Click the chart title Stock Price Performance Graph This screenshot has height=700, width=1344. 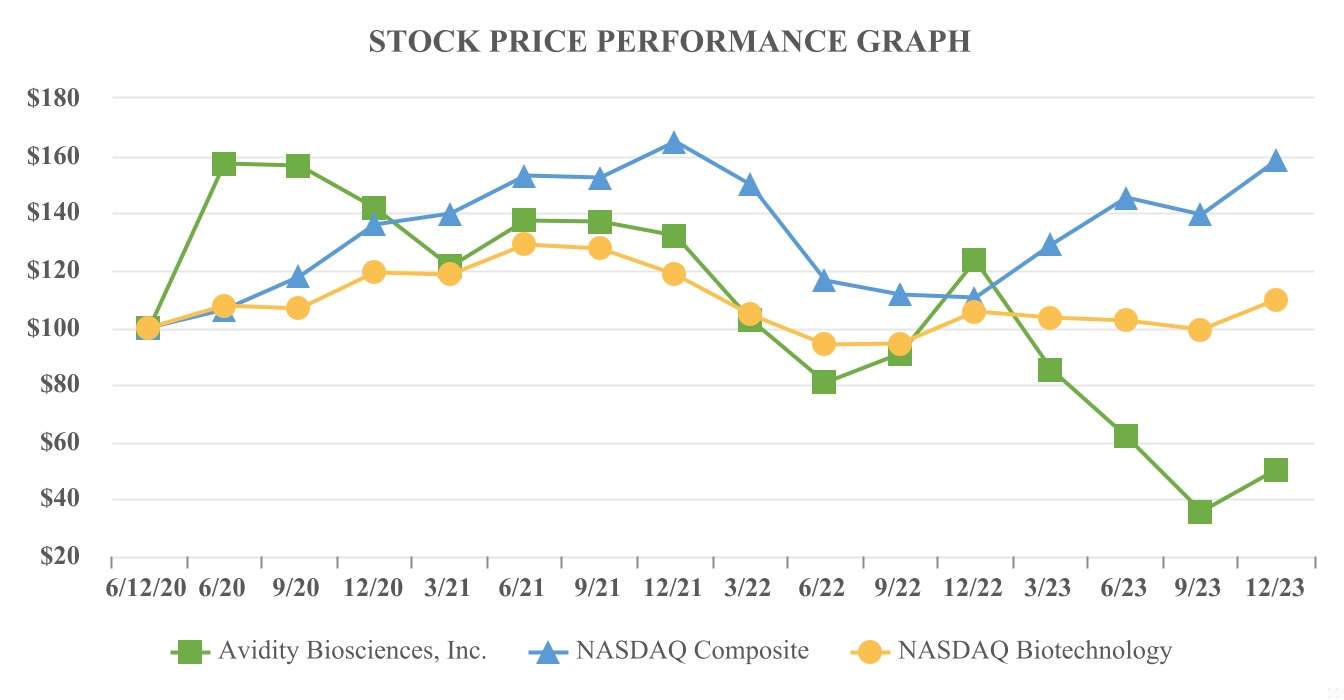pos(670,41)
